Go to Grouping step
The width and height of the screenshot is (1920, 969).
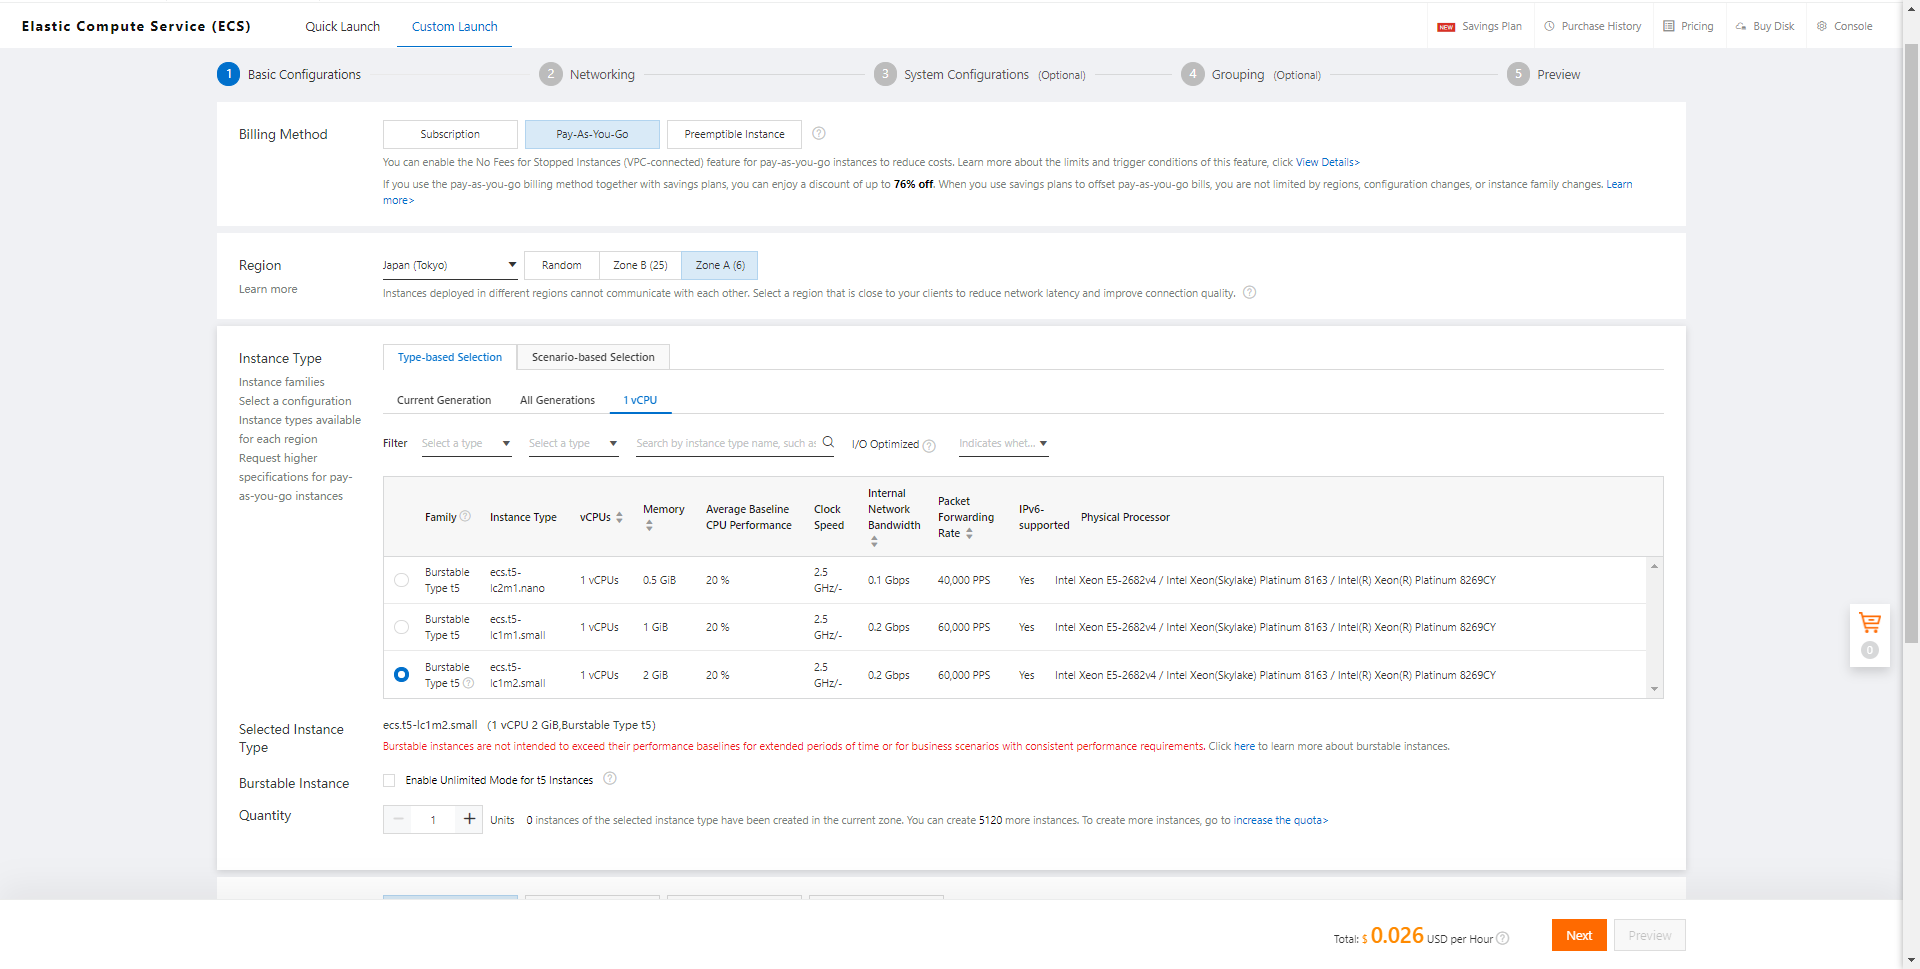1251,74
